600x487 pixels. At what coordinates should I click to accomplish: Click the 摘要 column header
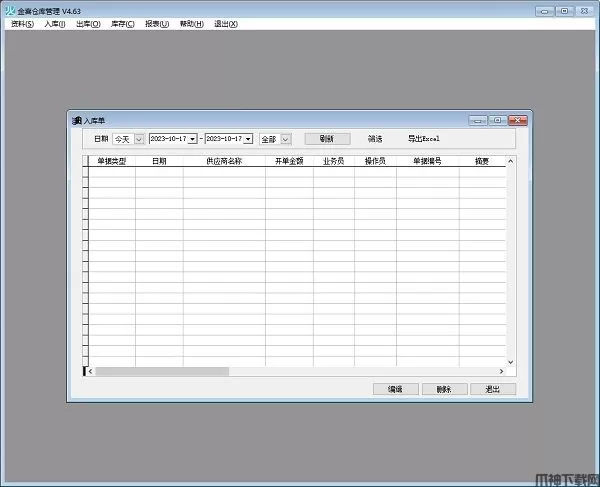[x=482, y=161]
